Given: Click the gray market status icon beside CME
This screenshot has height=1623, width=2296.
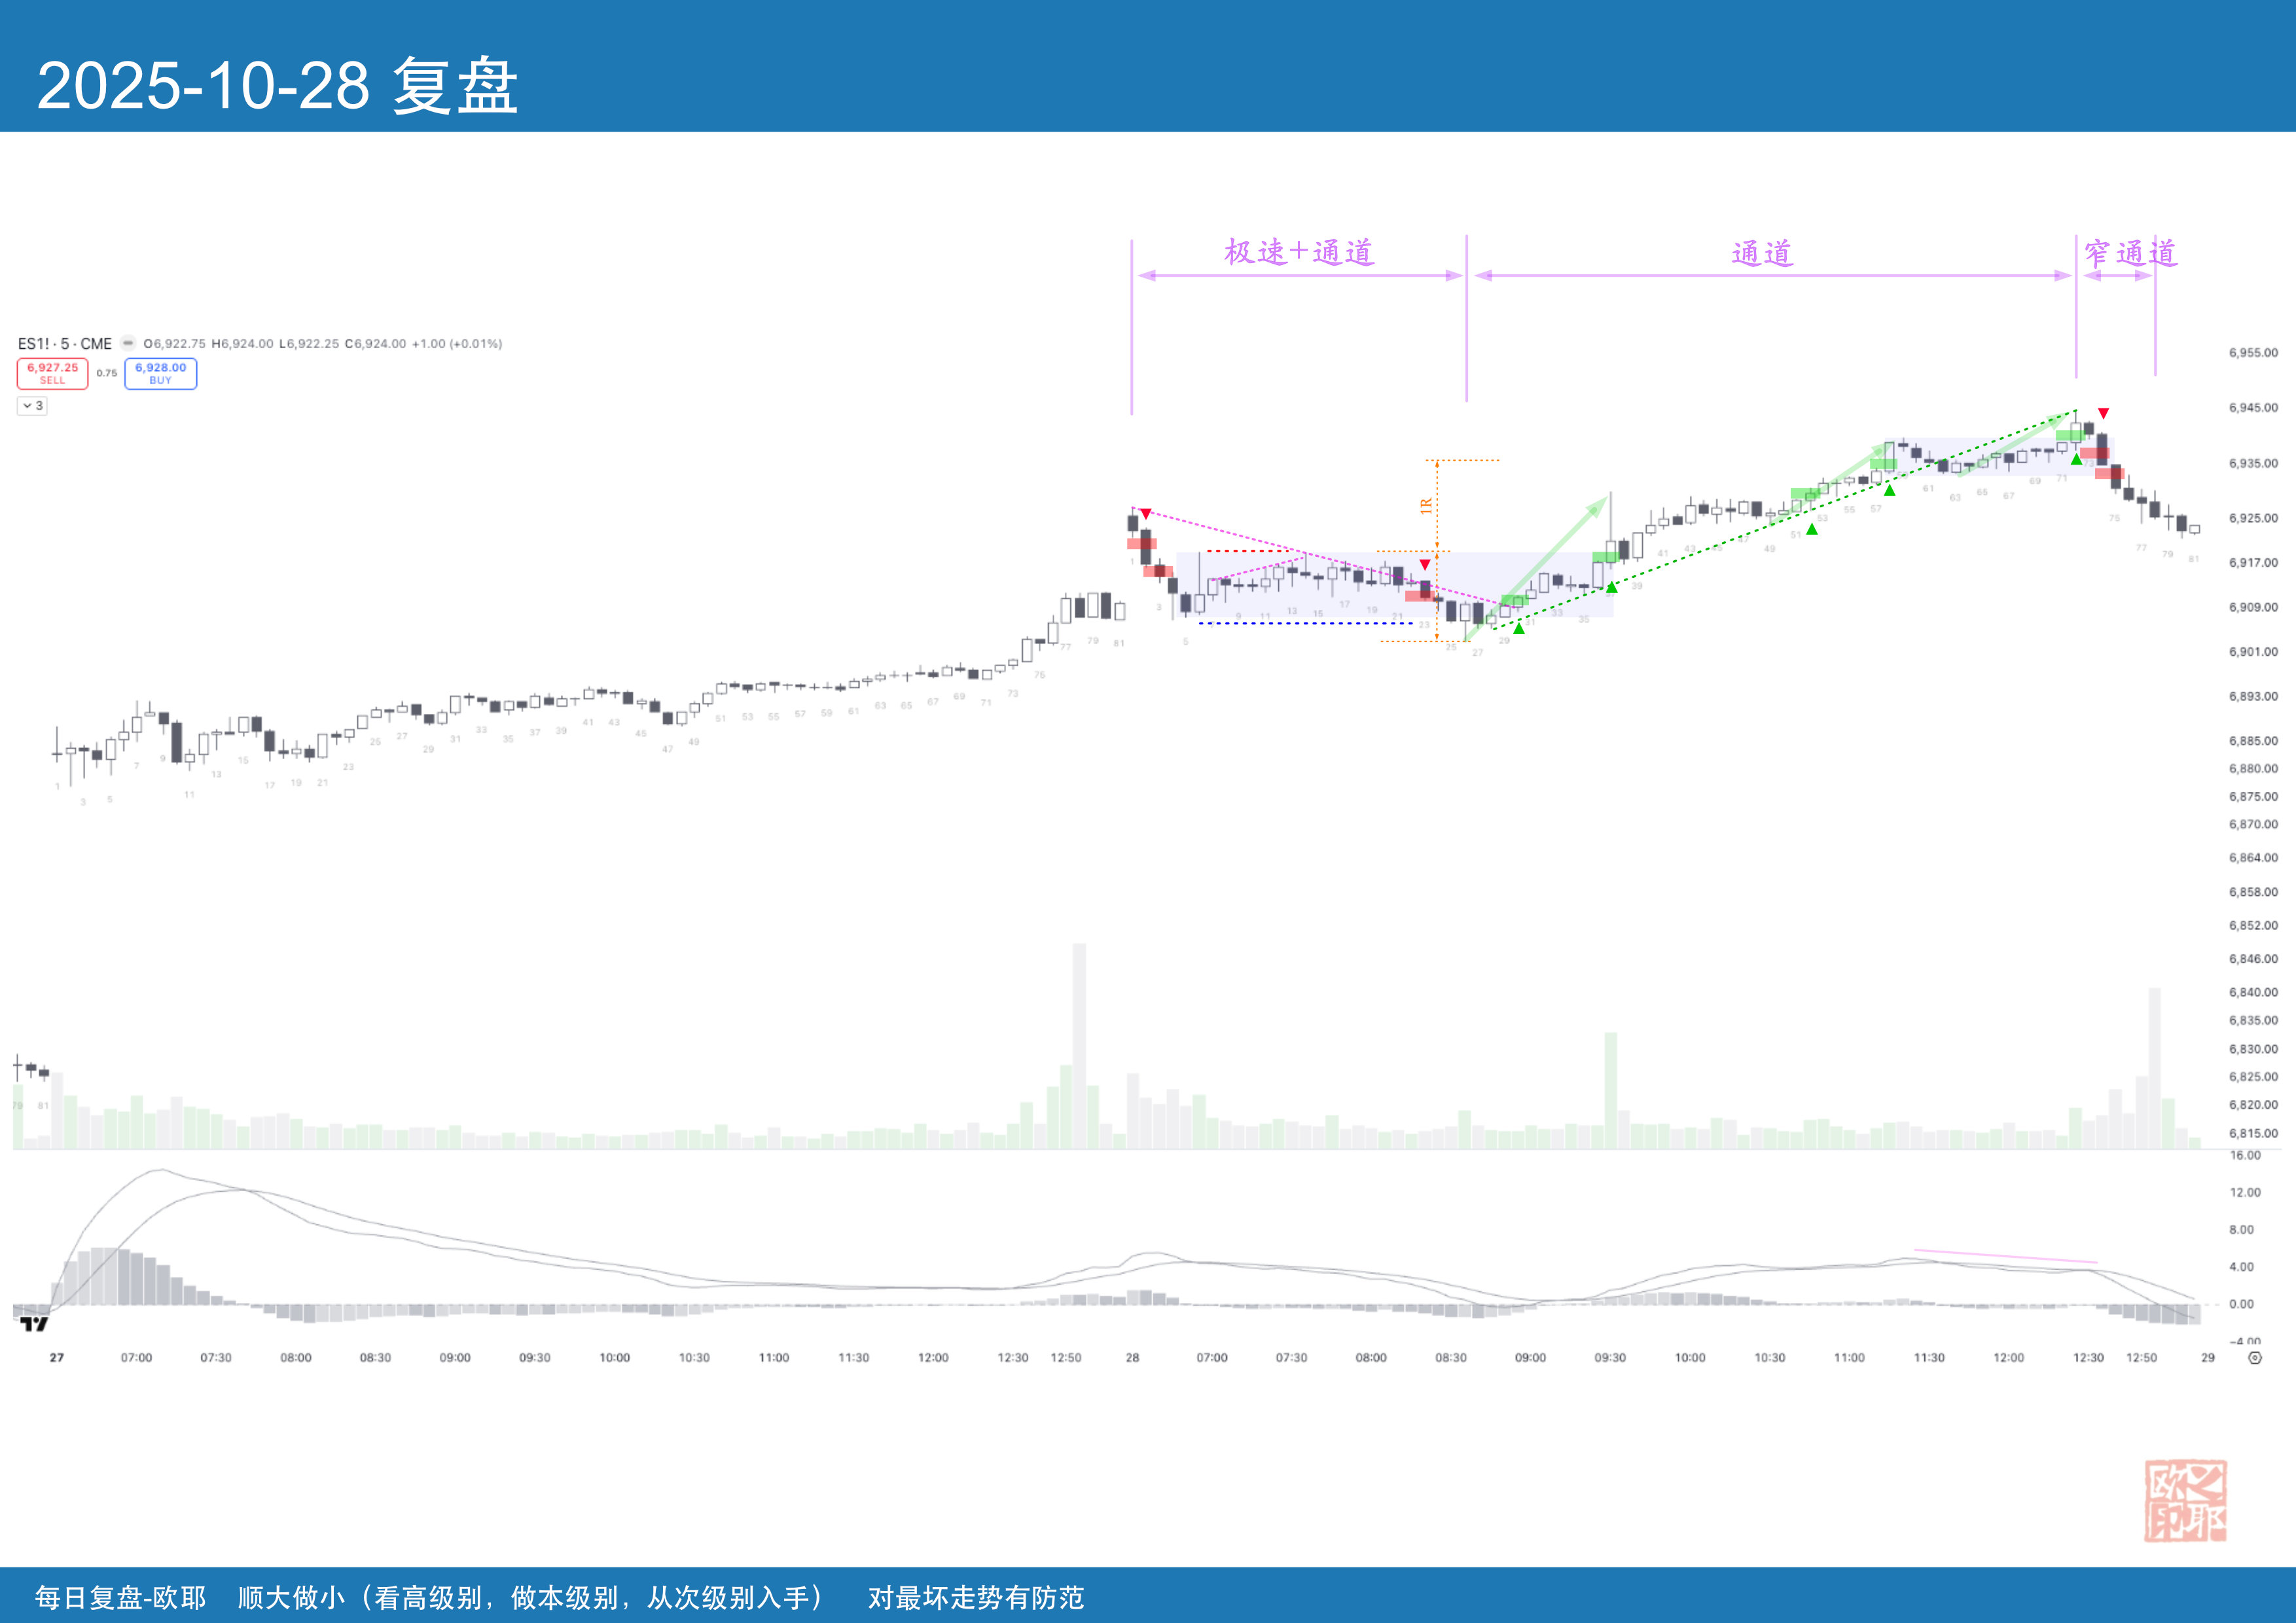Looking at the screenshot, I should 128,343.
